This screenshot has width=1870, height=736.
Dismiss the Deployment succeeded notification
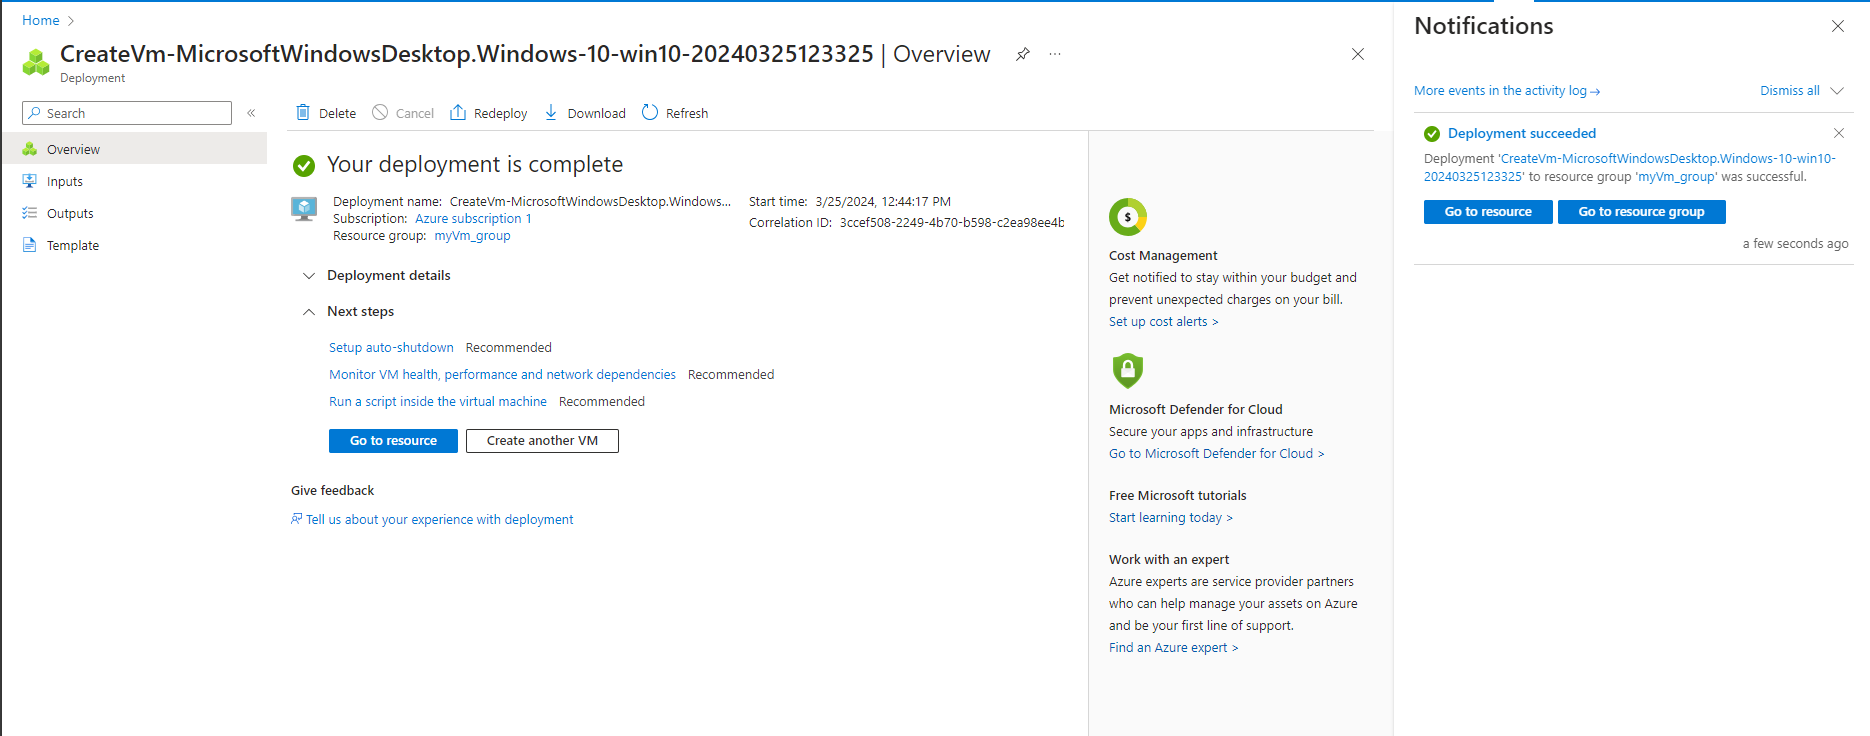(1838, 133)
